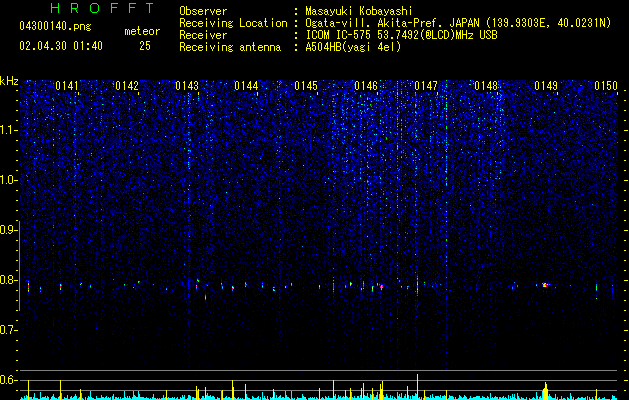This screenshot has width=629, height=400.
Task: Click the HROFFT title text
Action: pos(102,8)
